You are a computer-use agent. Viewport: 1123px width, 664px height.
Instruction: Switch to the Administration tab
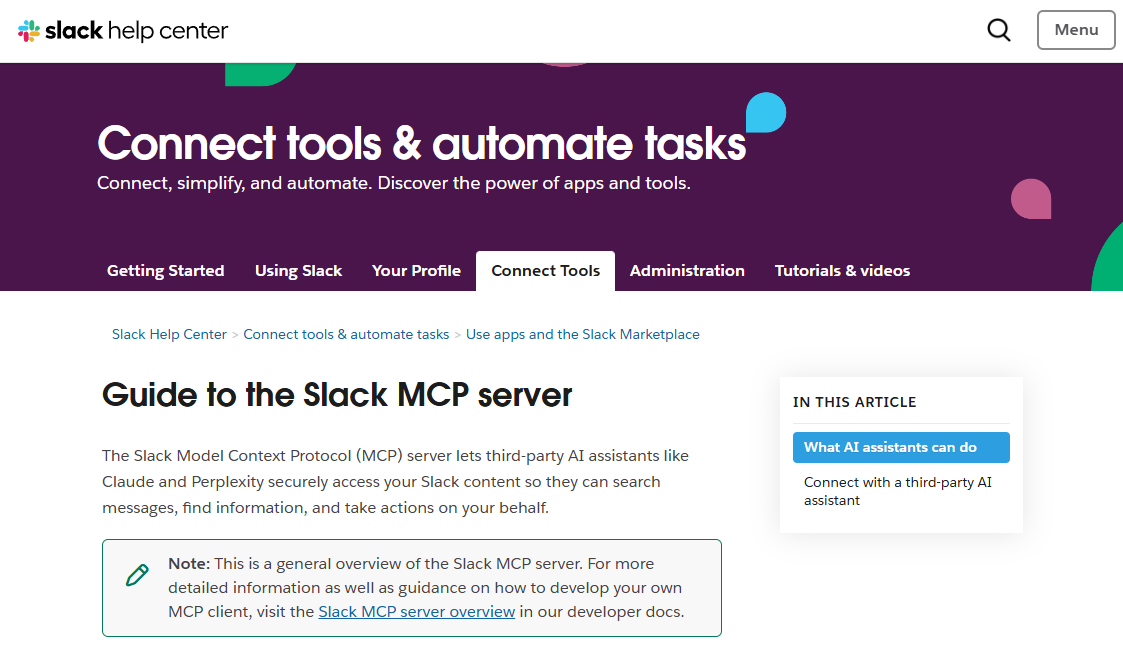point(687,270)
